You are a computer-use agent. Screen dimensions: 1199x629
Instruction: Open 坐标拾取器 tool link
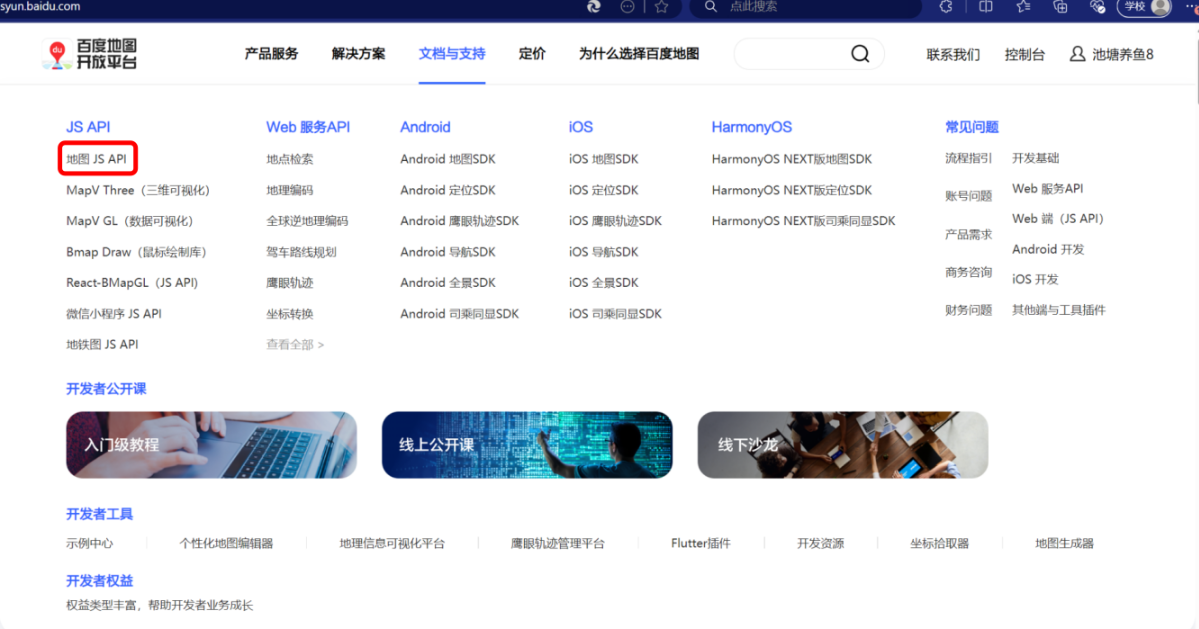tap(940, 543)
